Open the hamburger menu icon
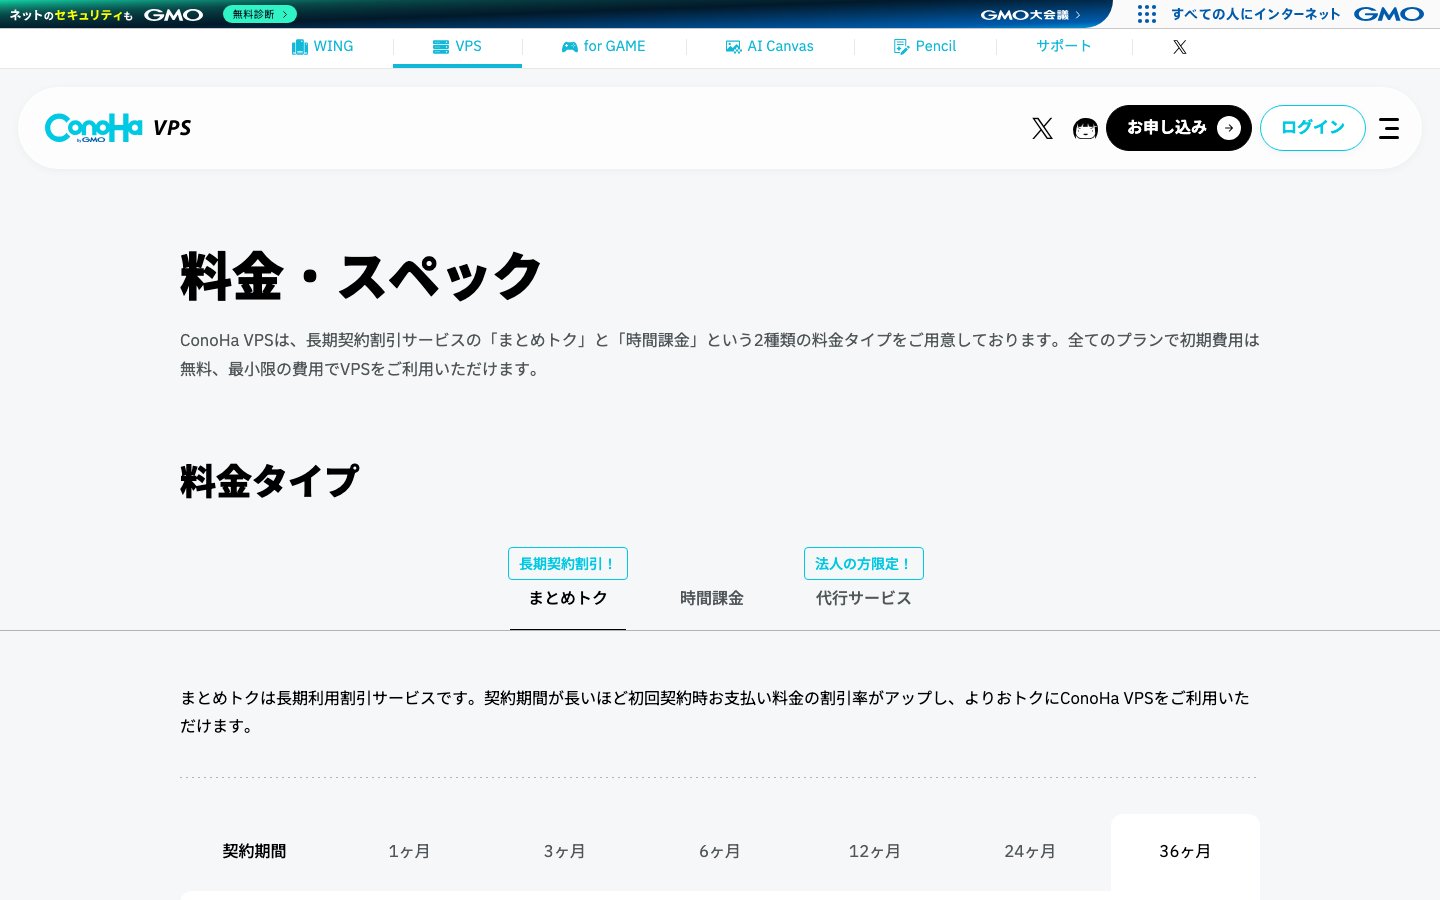This screenshot has height=900, width=1440. pos(1389,128)
